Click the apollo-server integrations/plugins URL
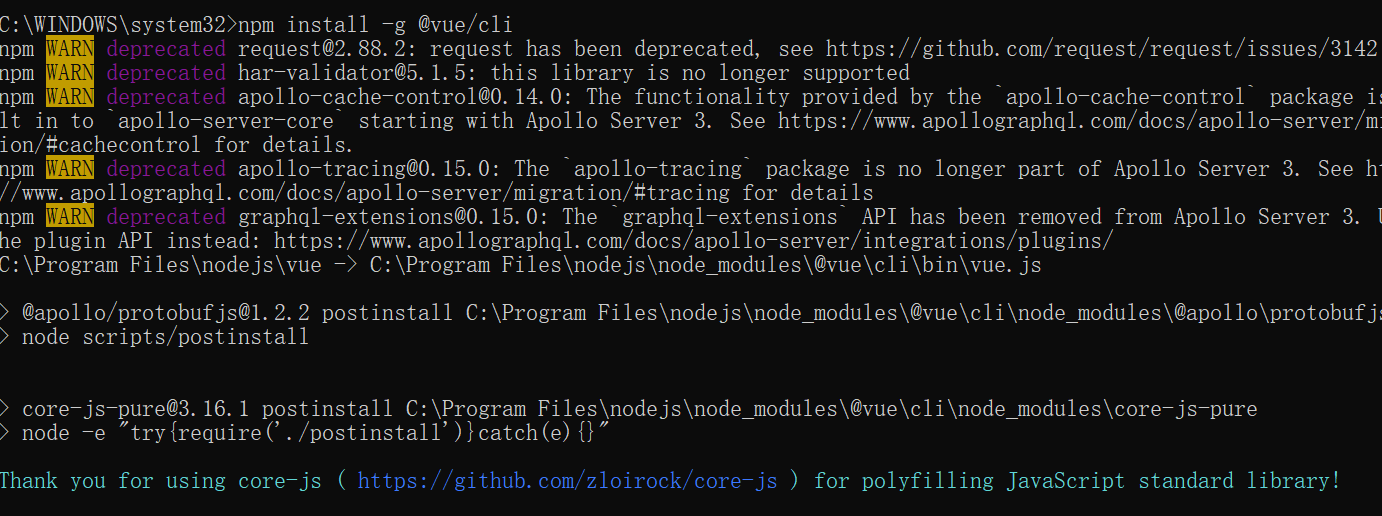The image size is (1382, 516). (693, 241)
